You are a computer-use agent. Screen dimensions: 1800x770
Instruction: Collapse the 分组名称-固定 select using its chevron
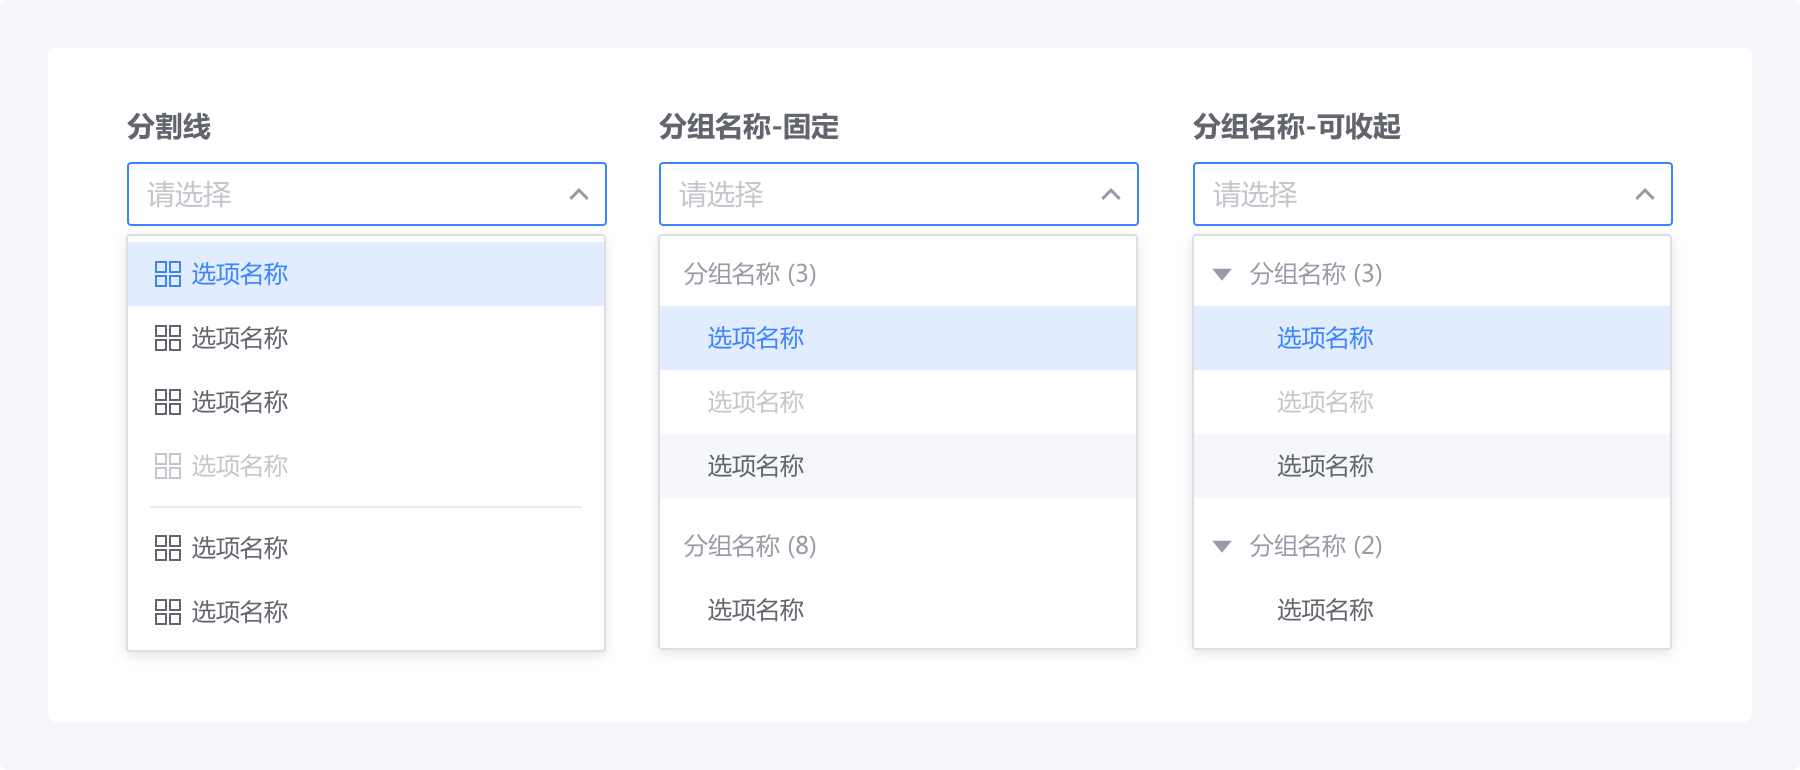(1111, 194)
